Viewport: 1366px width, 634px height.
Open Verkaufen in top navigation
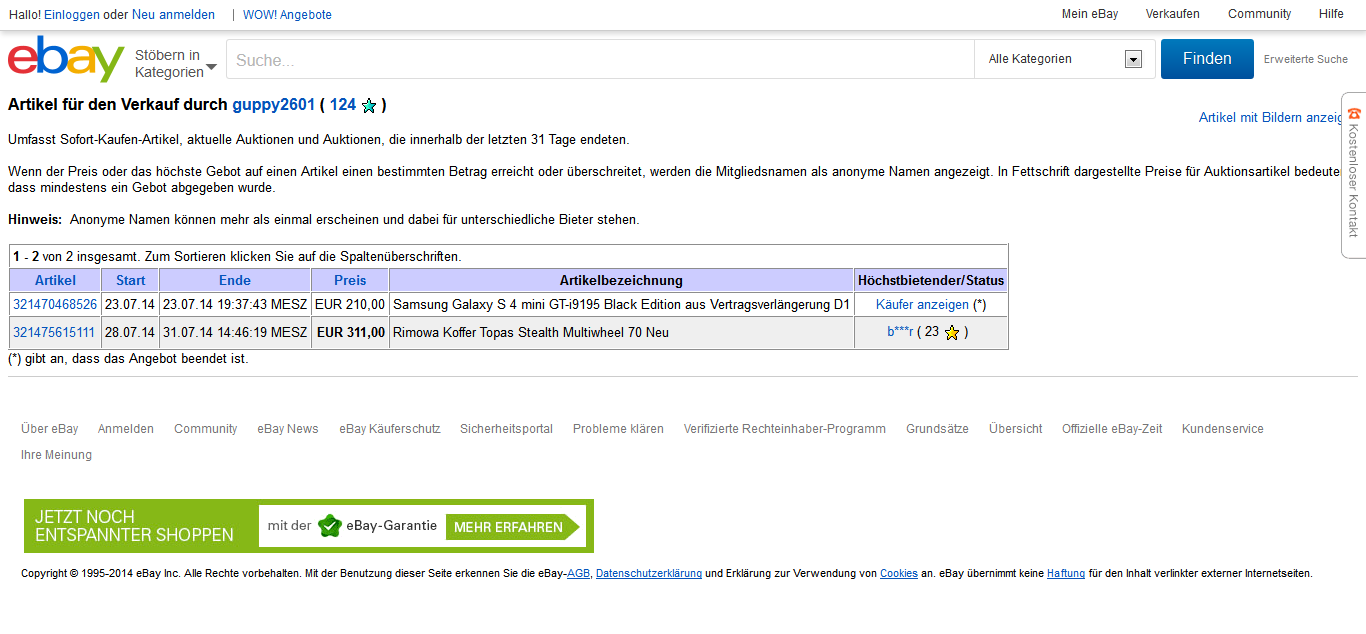click(1173, 14)
